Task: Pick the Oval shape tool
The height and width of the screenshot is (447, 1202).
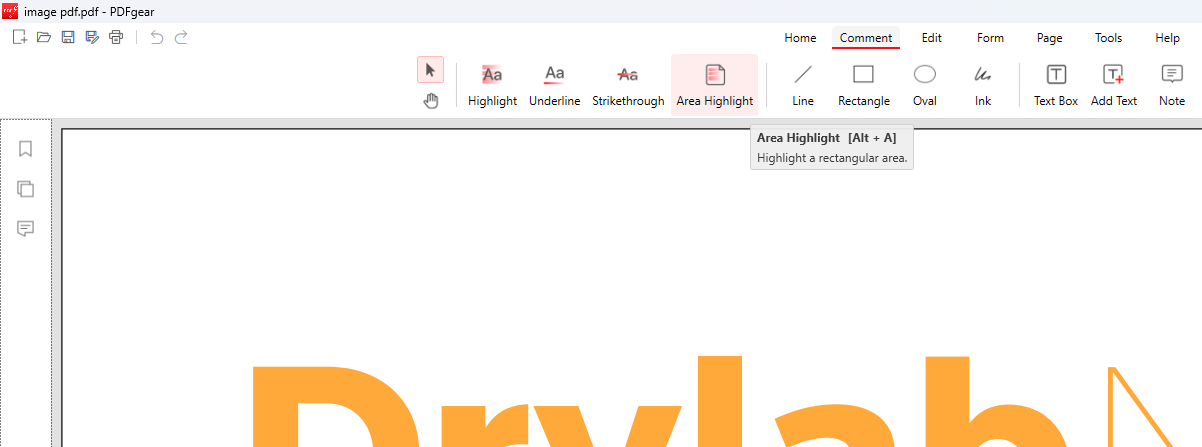Action: pyautogui.click(x=925, y=86)
